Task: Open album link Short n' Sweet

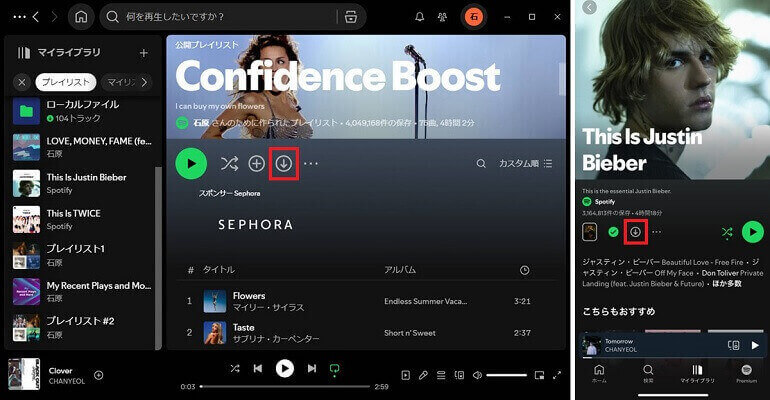Action: (x=410, y=333)
